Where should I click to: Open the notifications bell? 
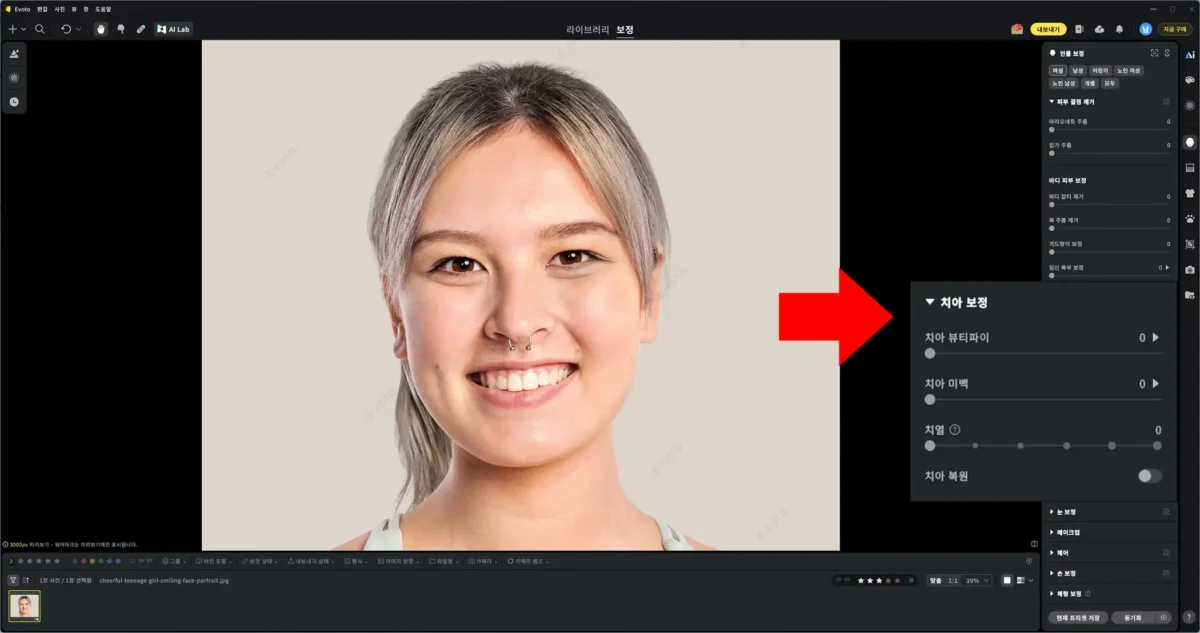[x=1119, y=29]
